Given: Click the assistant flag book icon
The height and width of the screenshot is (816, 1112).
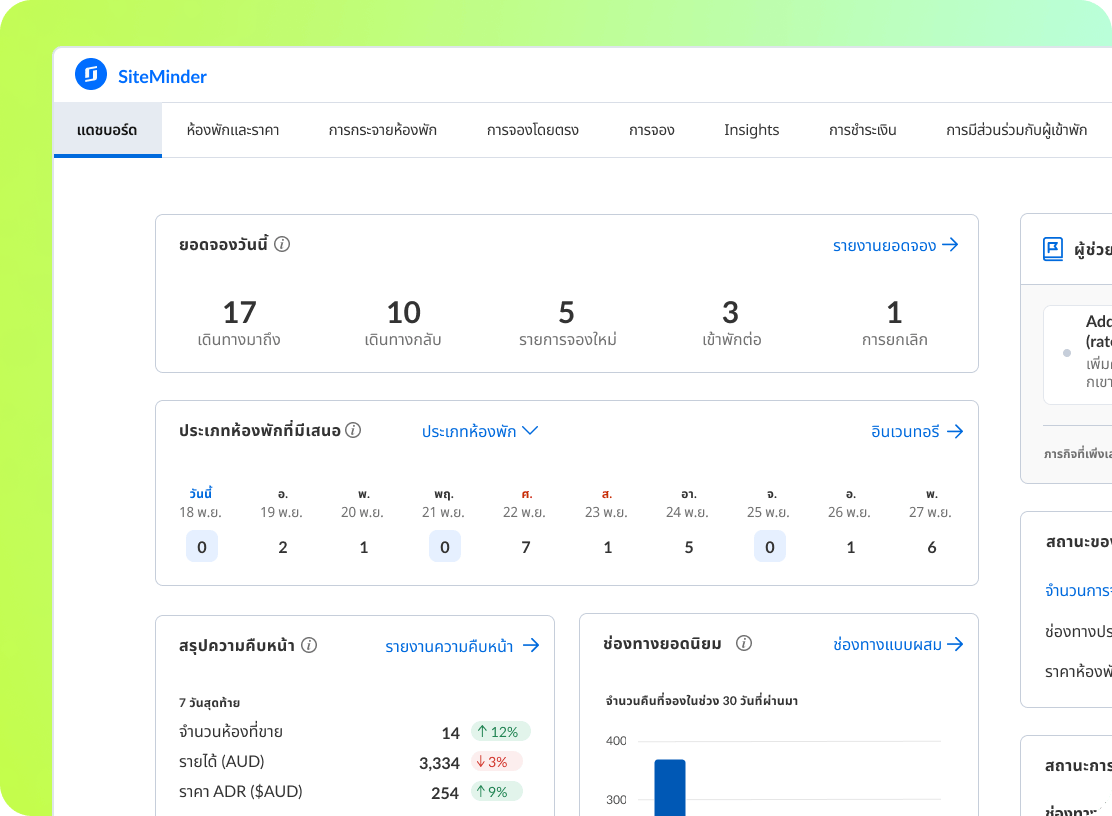Looking at the screenshot, I should (1052, 249).
